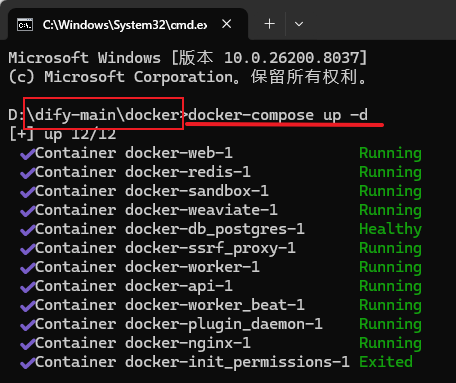This screenshot has height=383, width=456.
Task: Expand the new tab profile dropdown
Action: point(299,24)
